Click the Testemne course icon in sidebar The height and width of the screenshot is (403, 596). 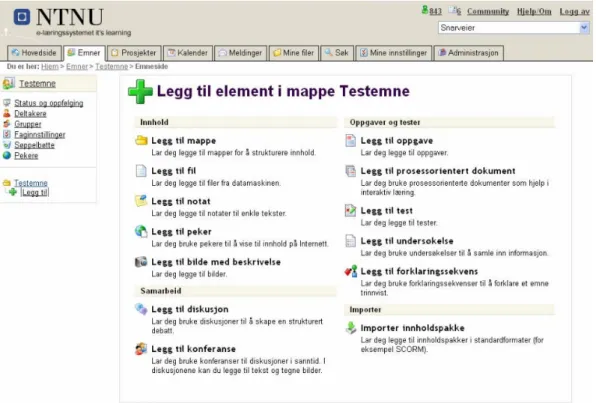[9, 83]
